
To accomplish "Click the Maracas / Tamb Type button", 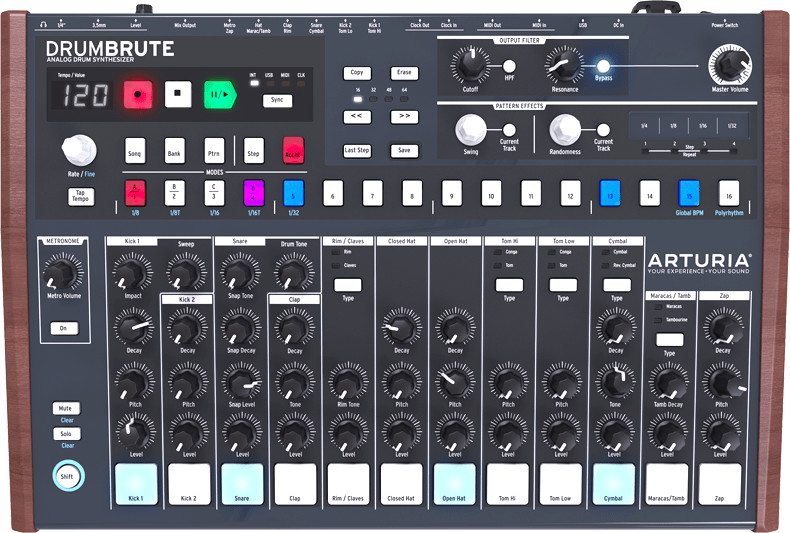I will (x=670, y=339).
